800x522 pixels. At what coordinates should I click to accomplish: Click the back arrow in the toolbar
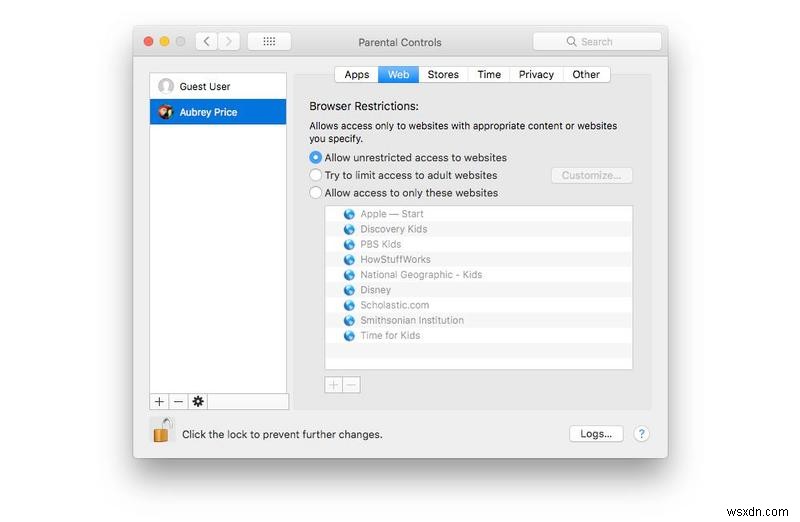coord(207,41)
